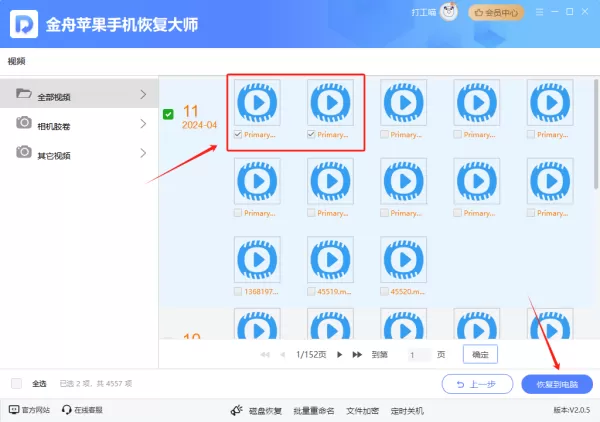
Task: Tick the Primary checkbox directly above 1368197...
Action: click(238, 213)
